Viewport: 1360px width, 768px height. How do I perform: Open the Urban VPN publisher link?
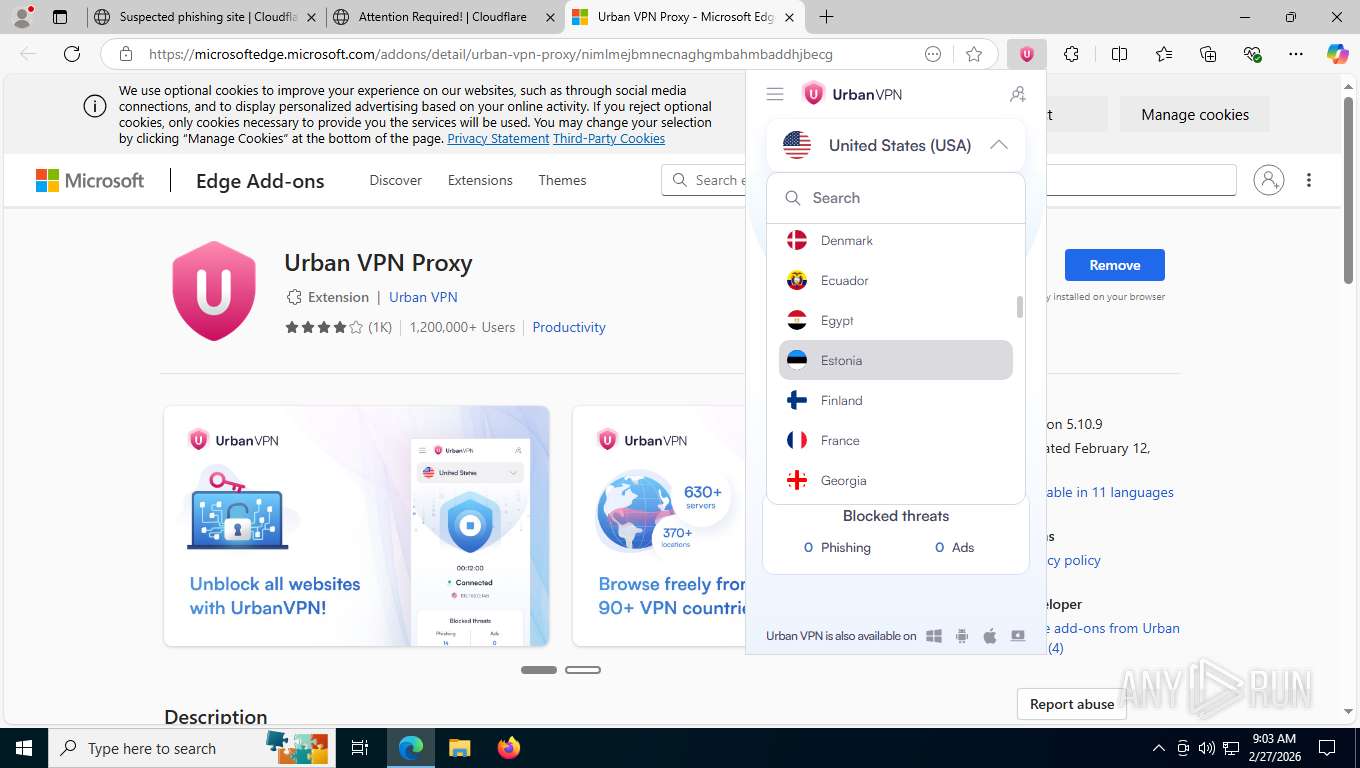[x=423, y=297]
